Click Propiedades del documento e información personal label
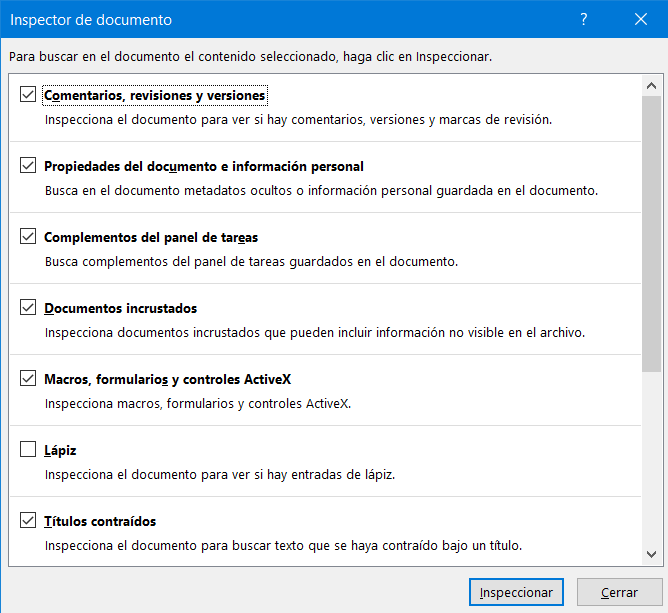Screen dimensions: 668x613 pyautogui.click(x=204, y=167)
